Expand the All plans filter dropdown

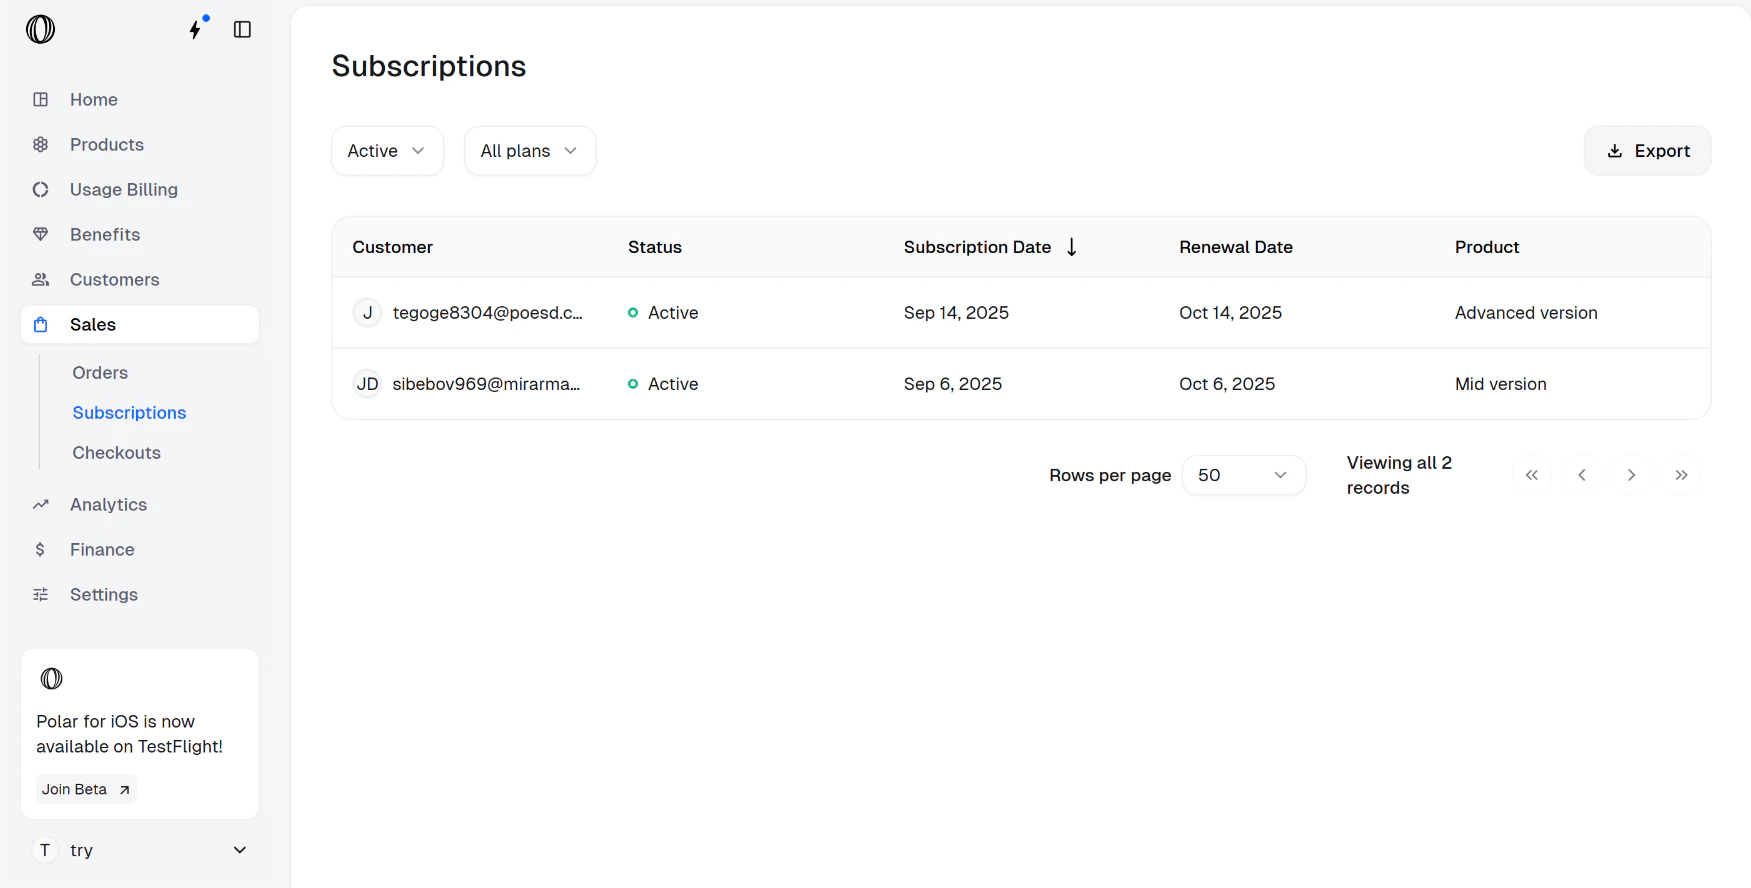(x=530, y=151)
